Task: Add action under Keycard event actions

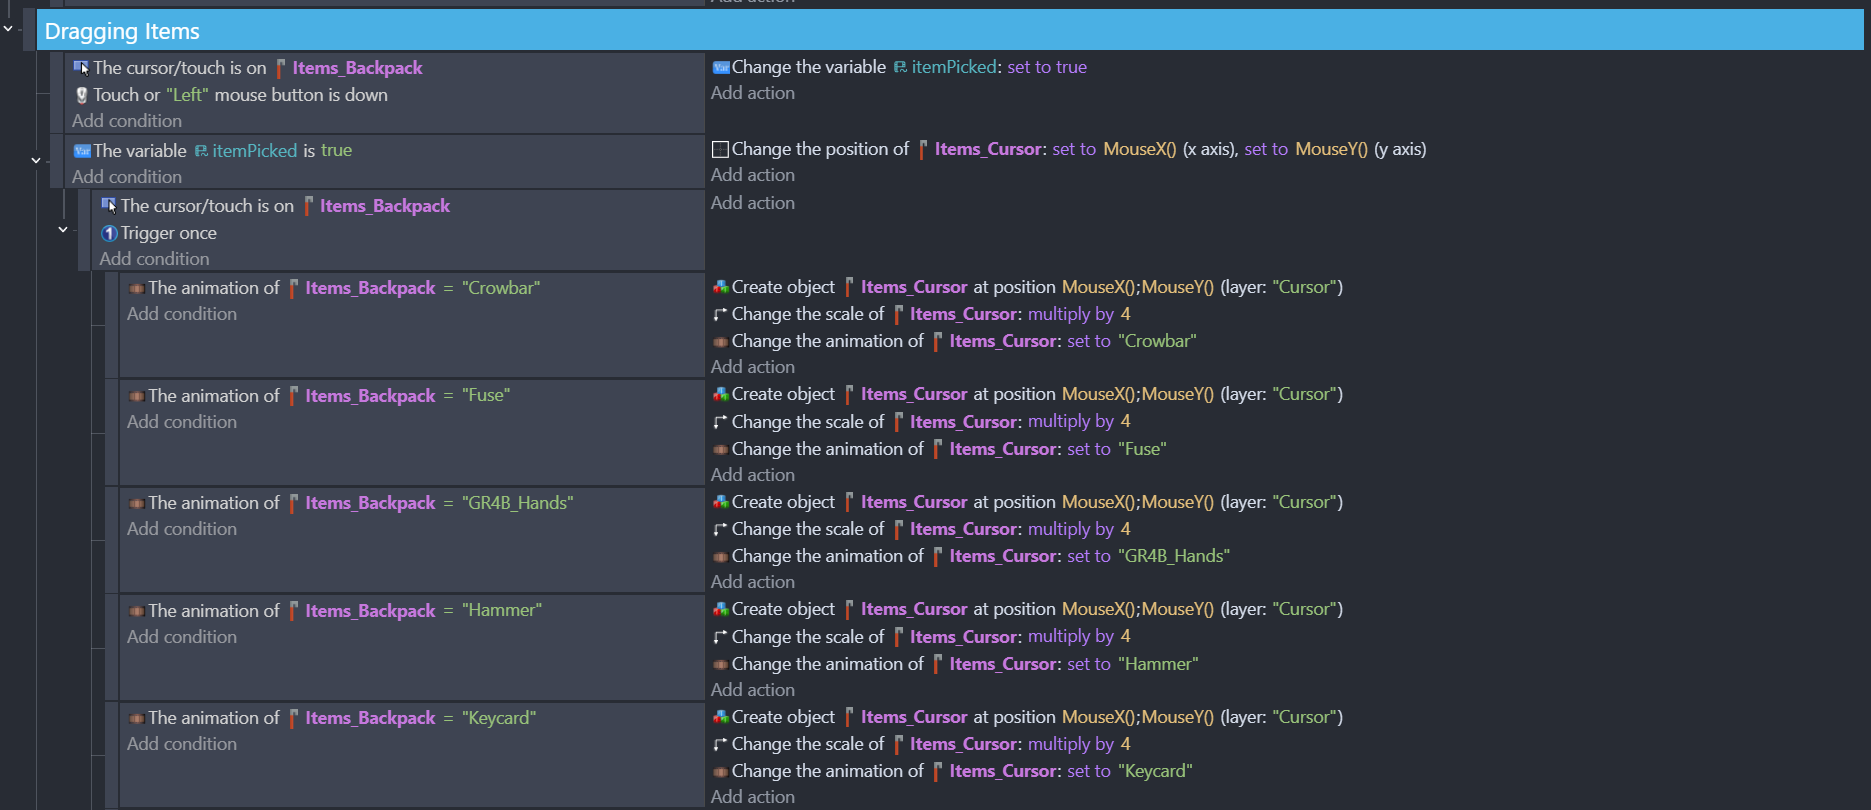Action: (753, 797)
